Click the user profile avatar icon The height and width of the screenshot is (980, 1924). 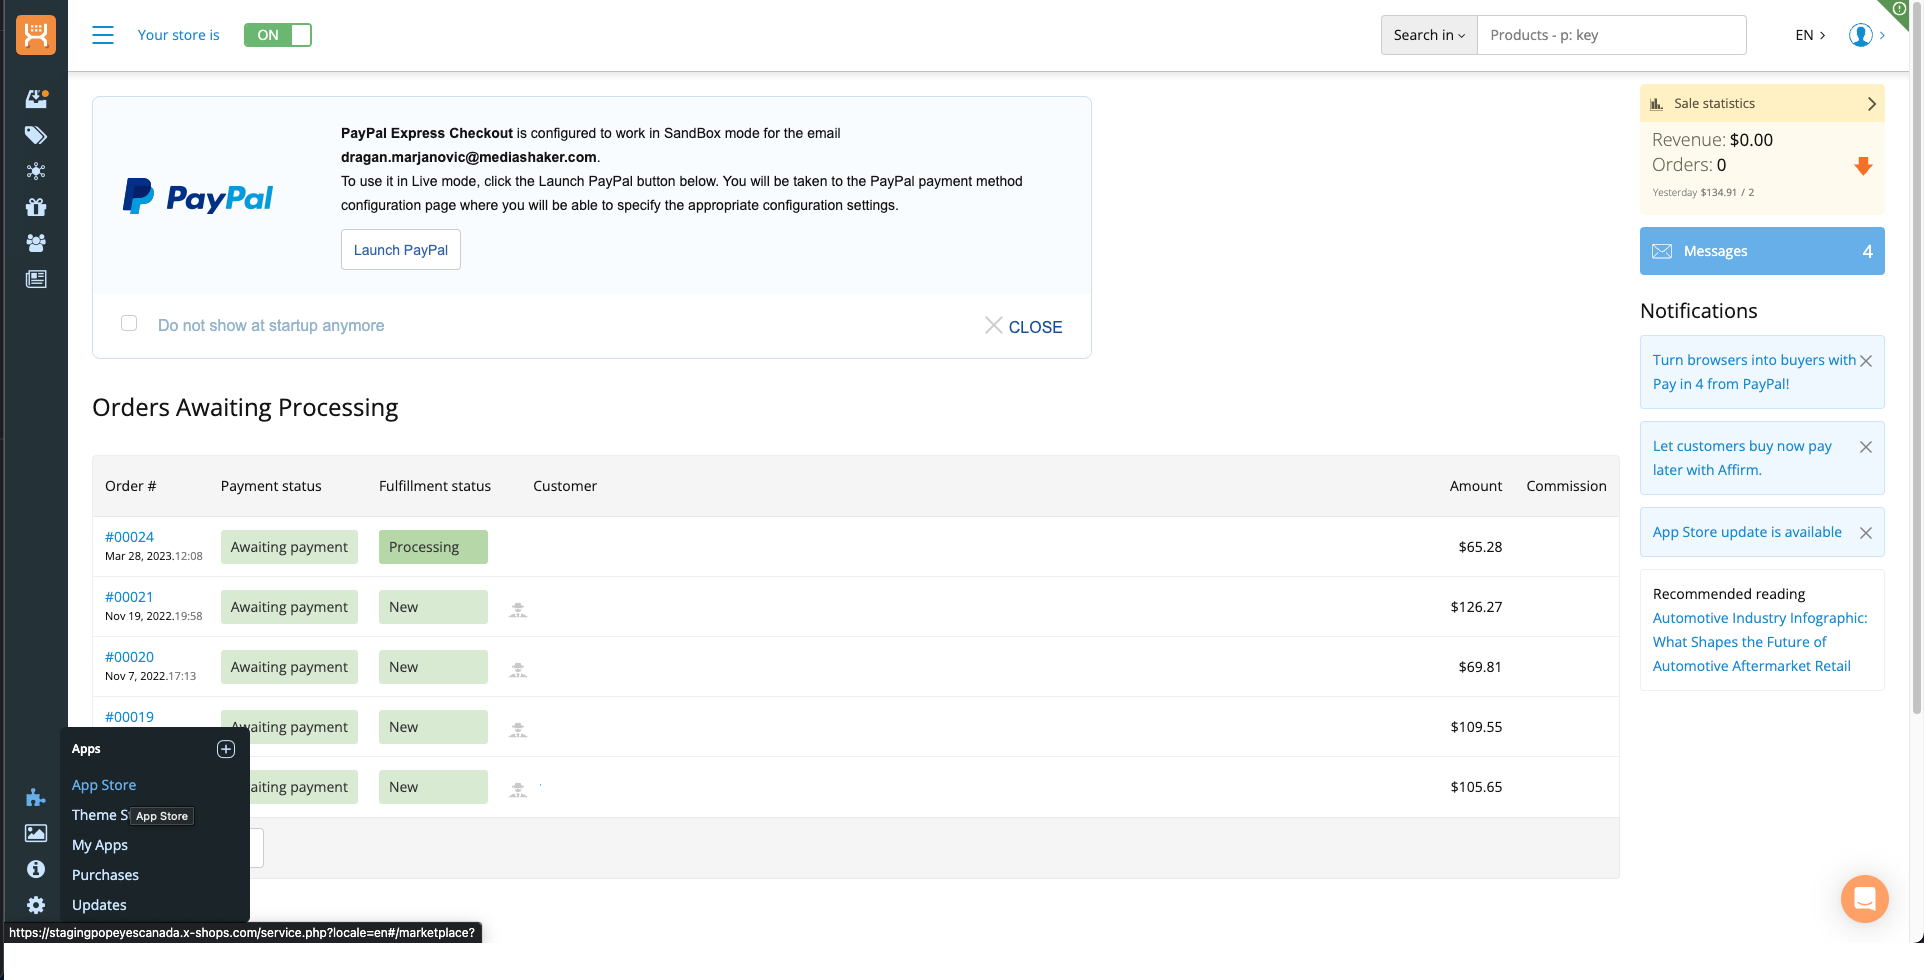pos(1861,35)
